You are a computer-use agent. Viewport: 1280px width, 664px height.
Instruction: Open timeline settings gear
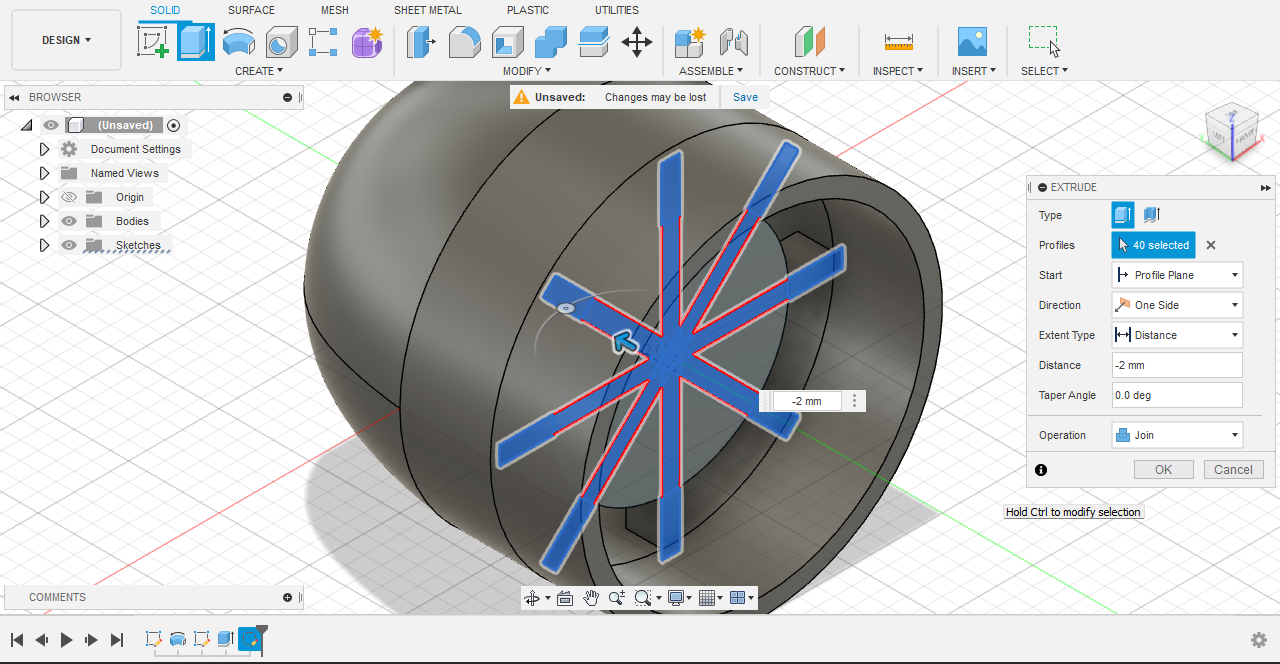click(1259, 640)
